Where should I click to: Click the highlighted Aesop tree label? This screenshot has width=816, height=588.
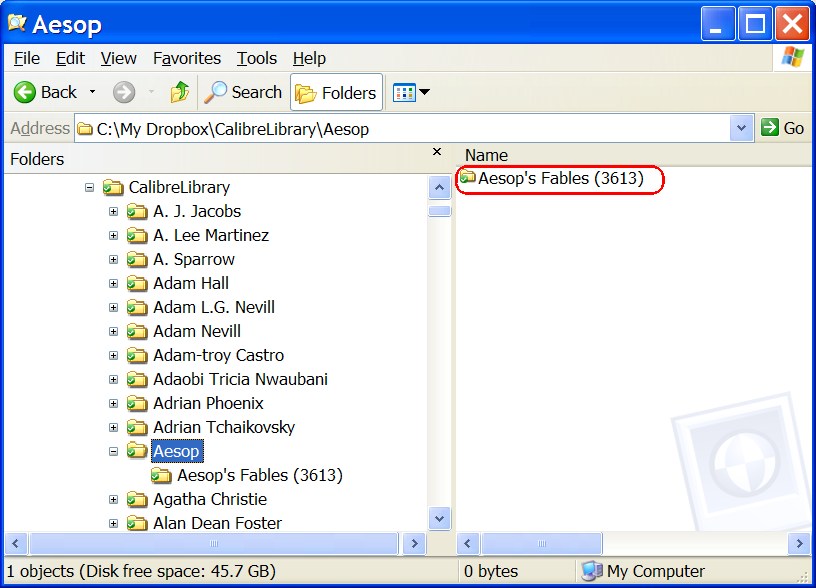pyautogui.click(x=177, y=451)
